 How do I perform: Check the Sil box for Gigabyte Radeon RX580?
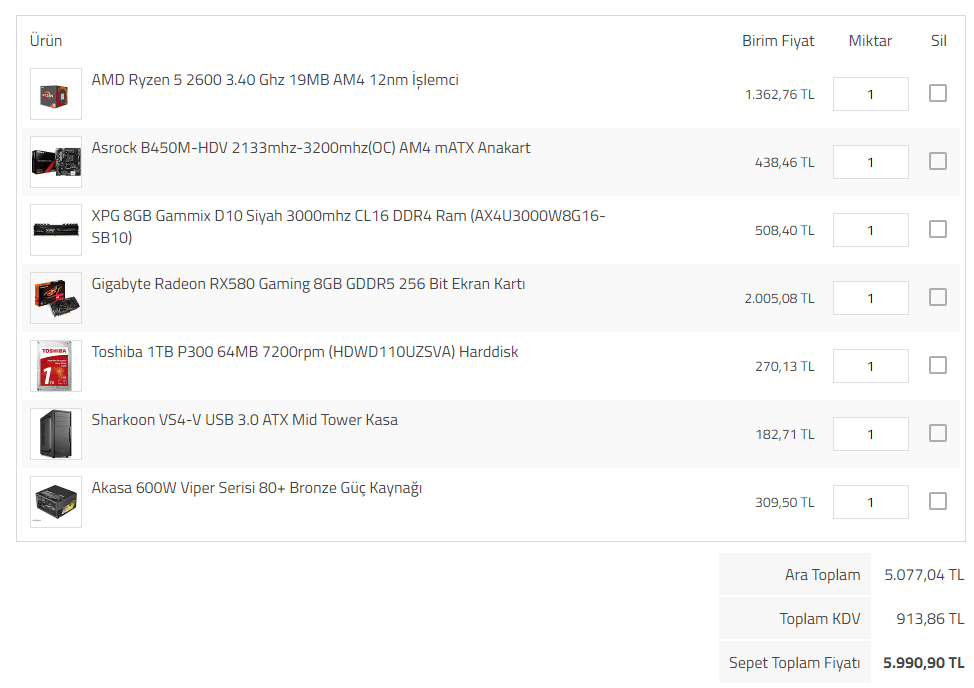click(x=938, y=297)
